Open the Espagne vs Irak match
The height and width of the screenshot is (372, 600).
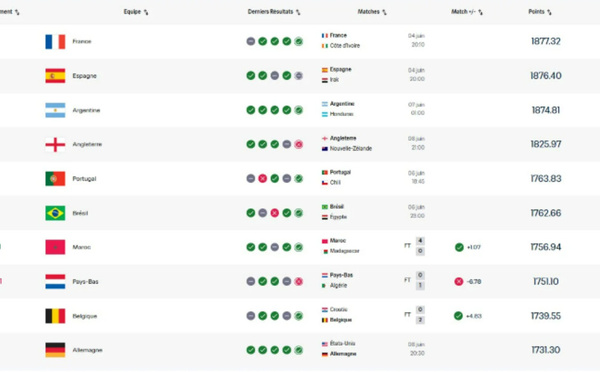click(x=373, y=75)
